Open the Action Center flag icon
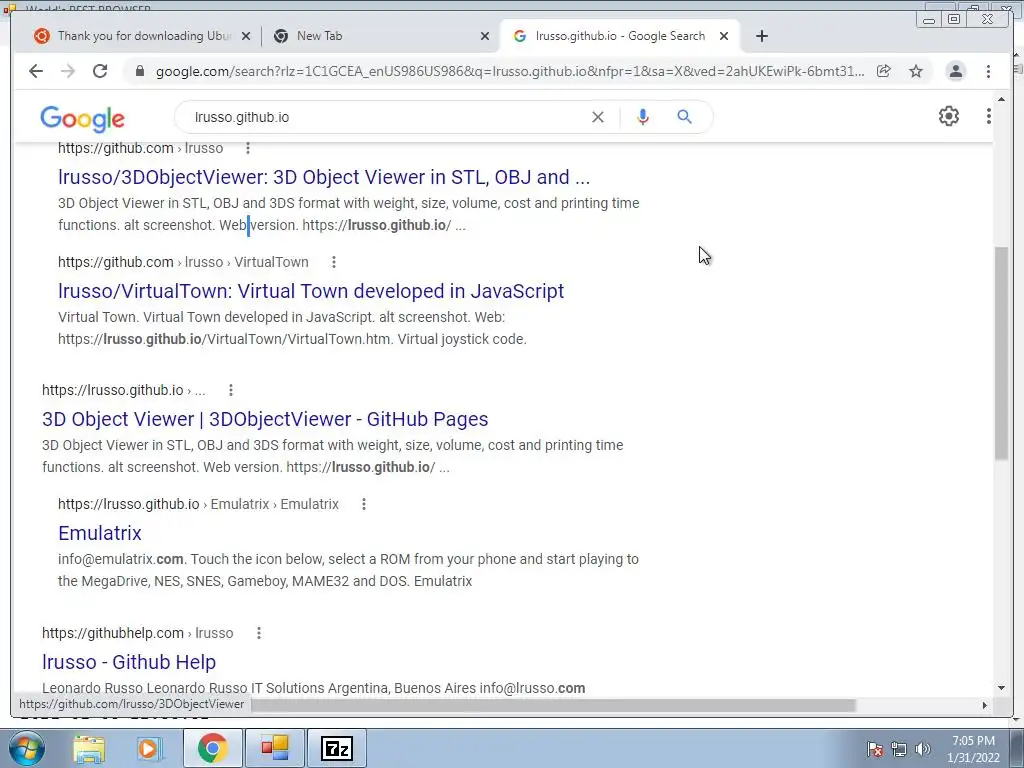 tap(875, 749)
